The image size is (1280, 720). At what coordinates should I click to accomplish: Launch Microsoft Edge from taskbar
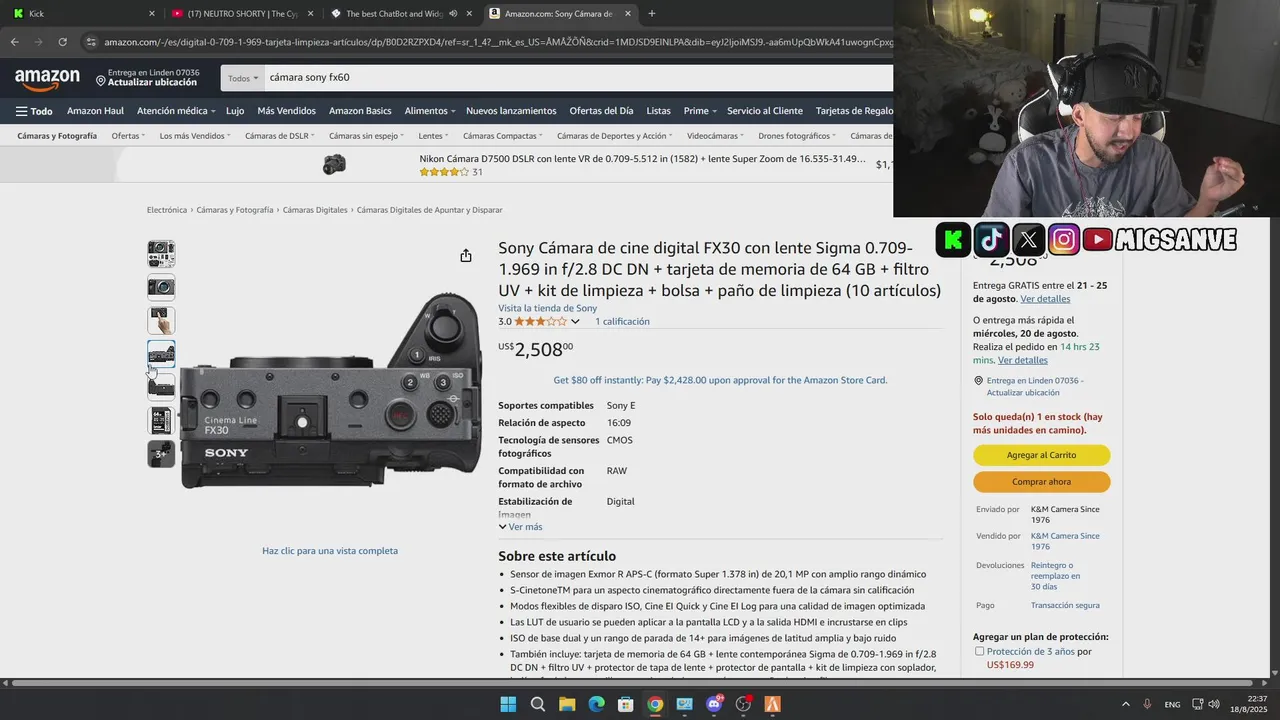(x=596, y=704)
